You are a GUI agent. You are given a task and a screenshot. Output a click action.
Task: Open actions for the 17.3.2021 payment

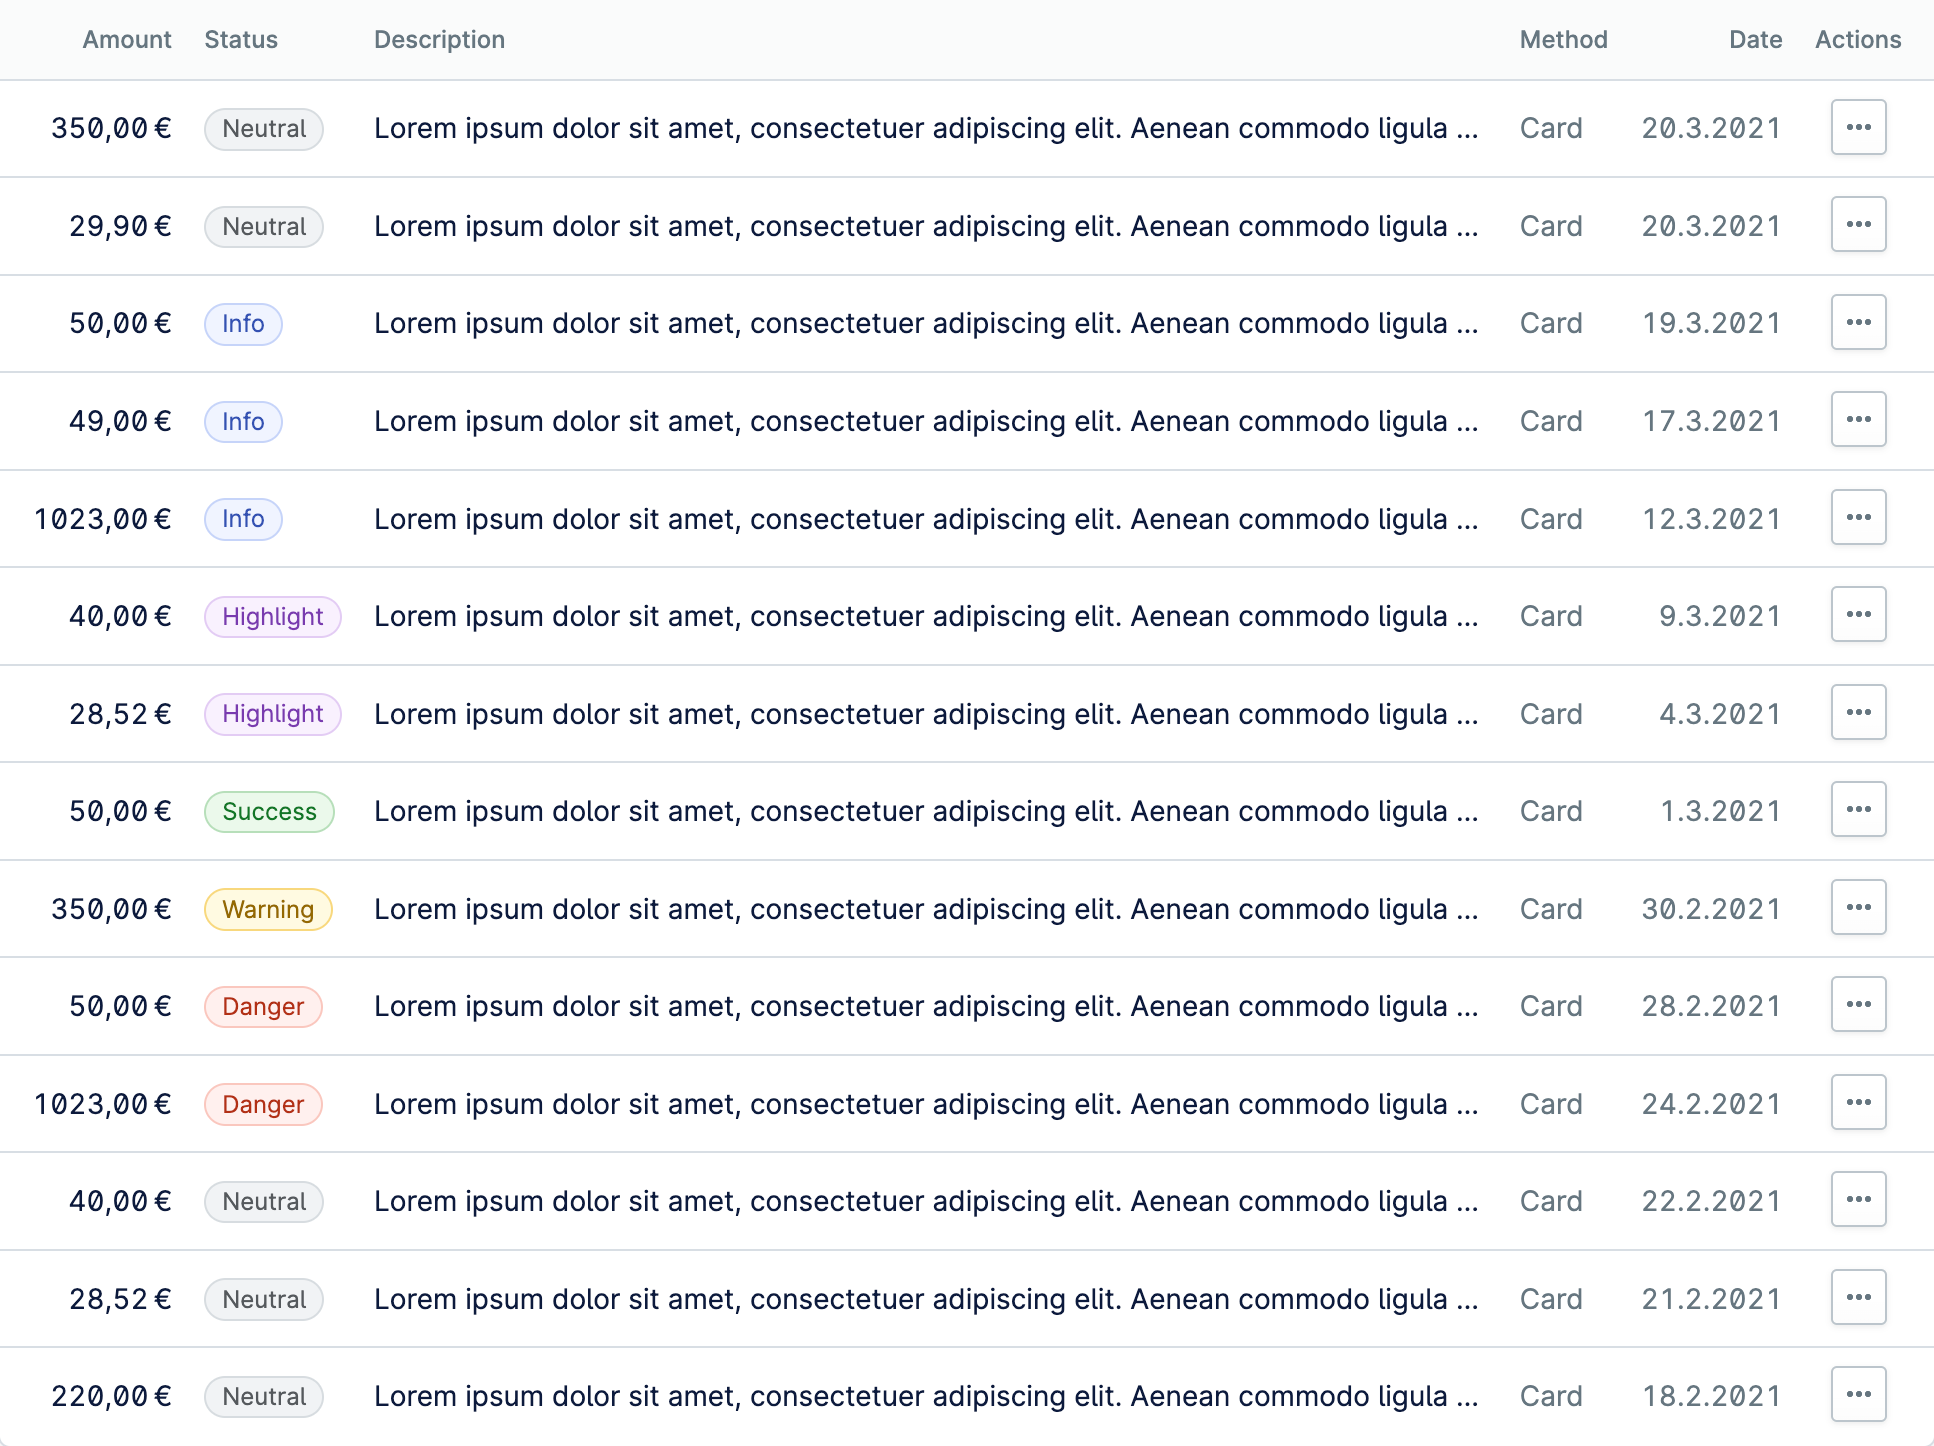coord(1858,419)
